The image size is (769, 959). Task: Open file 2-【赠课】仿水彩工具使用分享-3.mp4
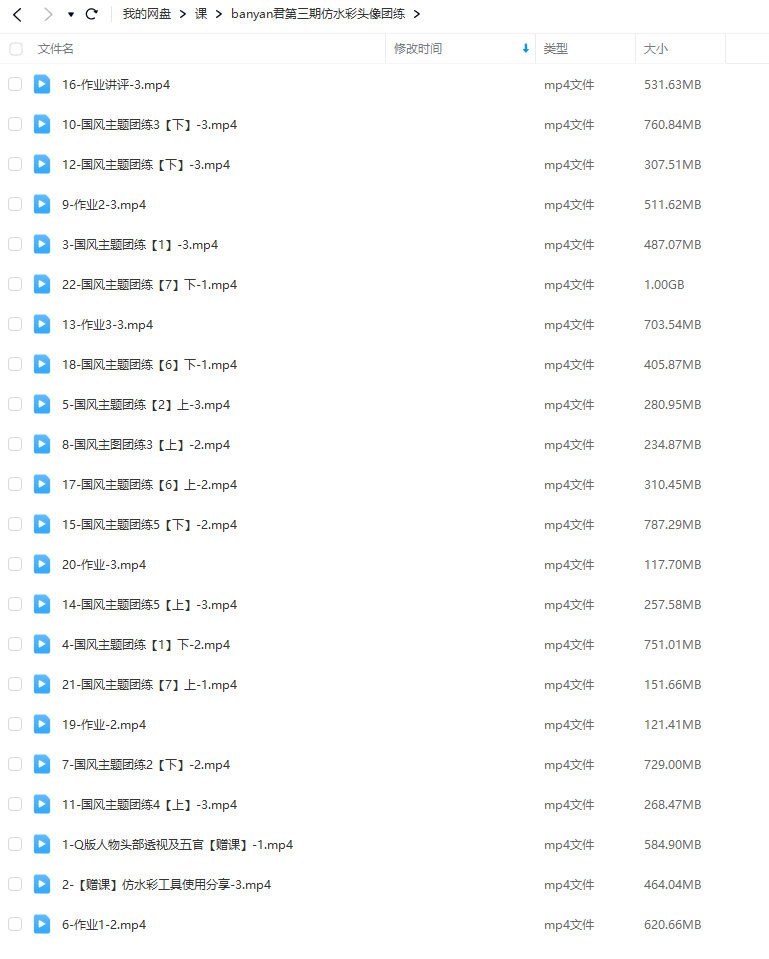point(166,884)
